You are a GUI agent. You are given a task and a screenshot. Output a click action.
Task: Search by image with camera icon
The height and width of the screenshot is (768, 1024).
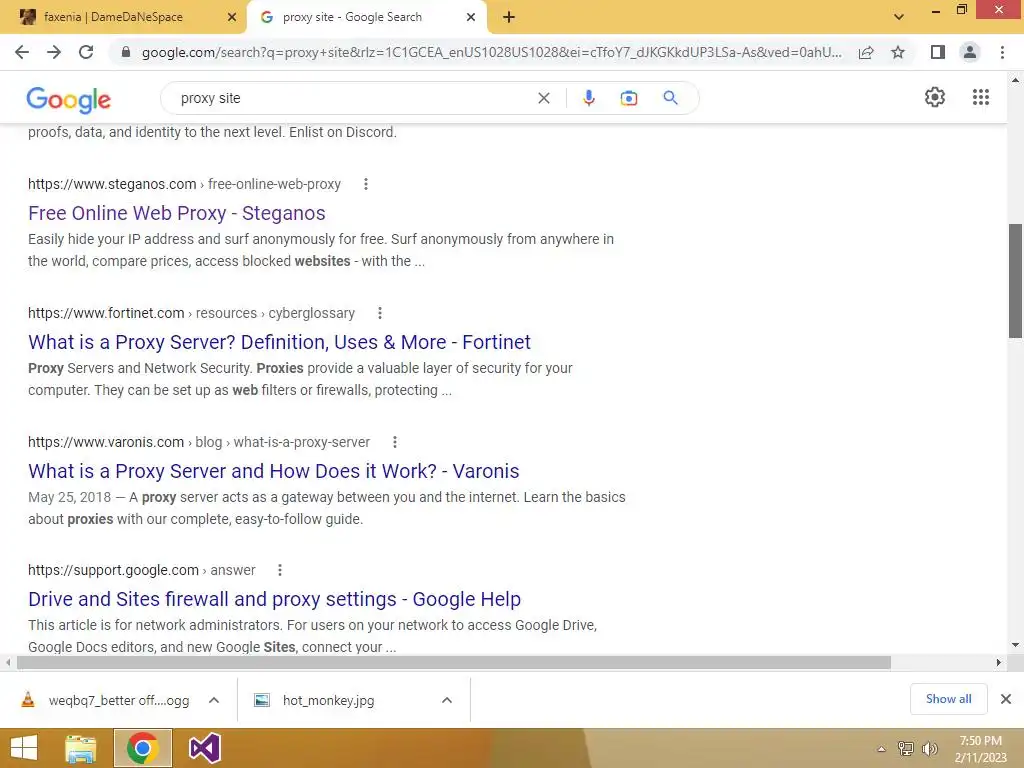[629, 98]
